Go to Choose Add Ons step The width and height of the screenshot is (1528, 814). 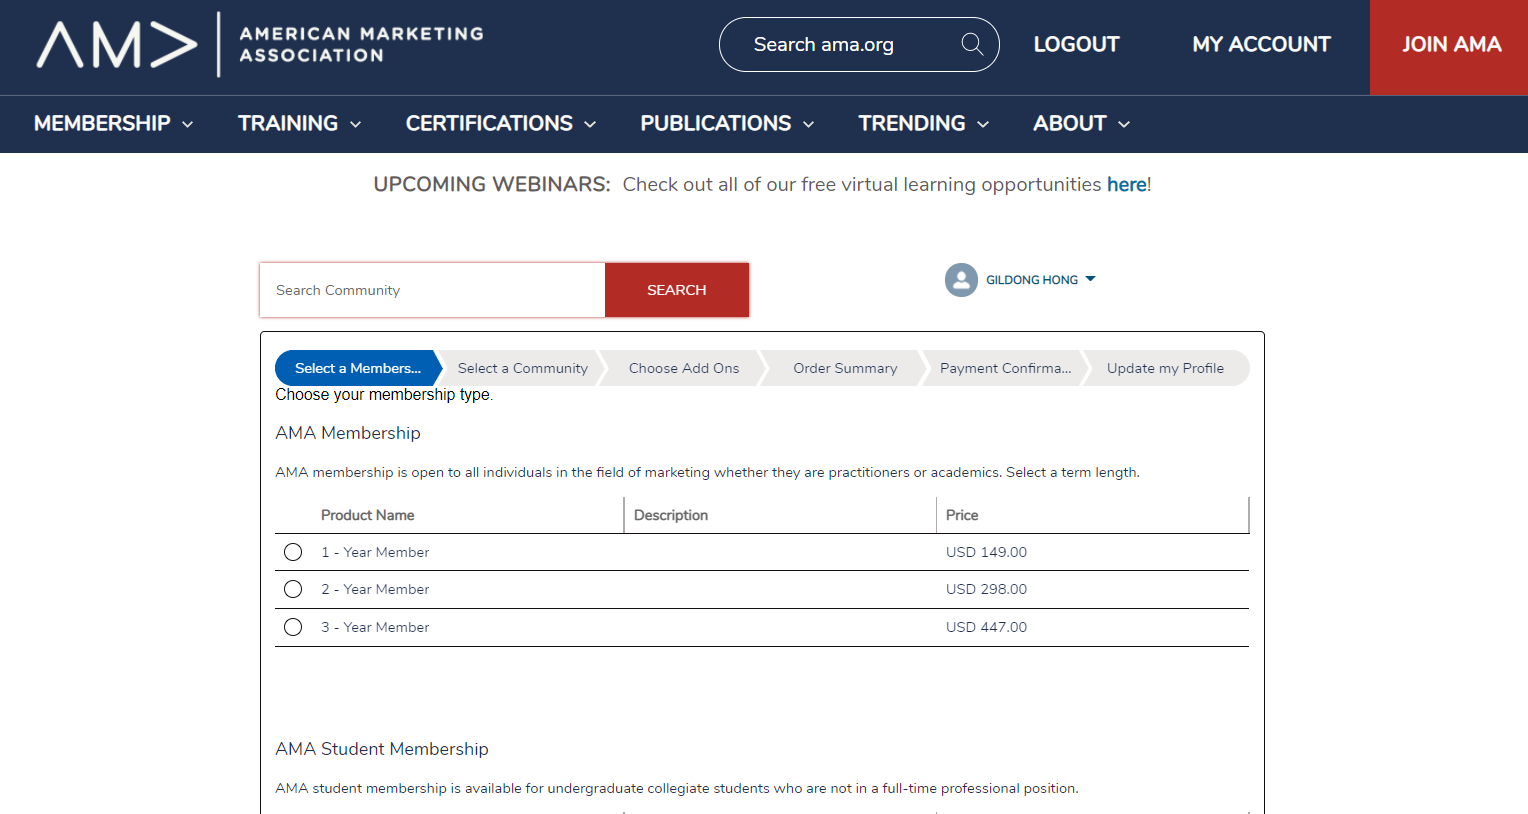[x=684, y=368]
